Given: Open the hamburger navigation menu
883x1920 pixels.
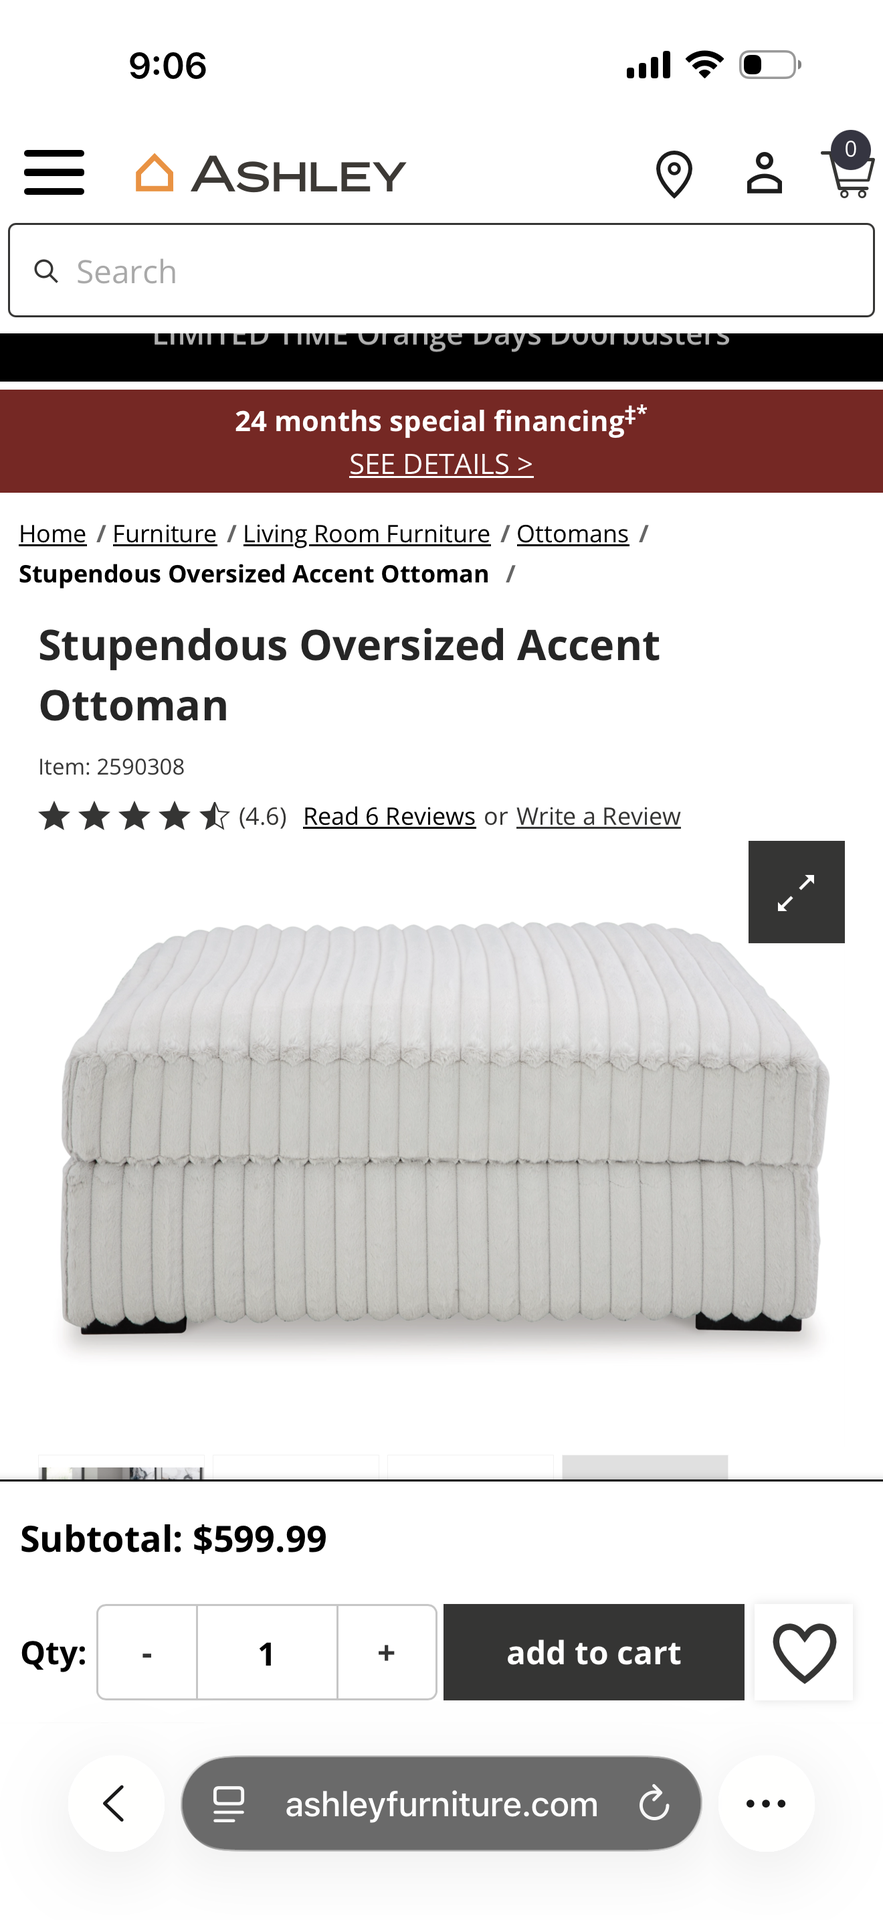Looking at the screenshot, I should [x=54, y=173].
